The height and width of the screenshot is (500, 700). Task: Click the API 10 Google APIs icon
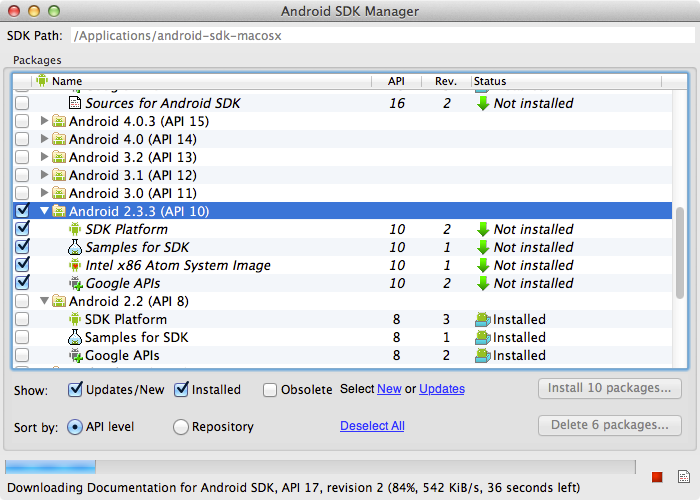point(75,283)
